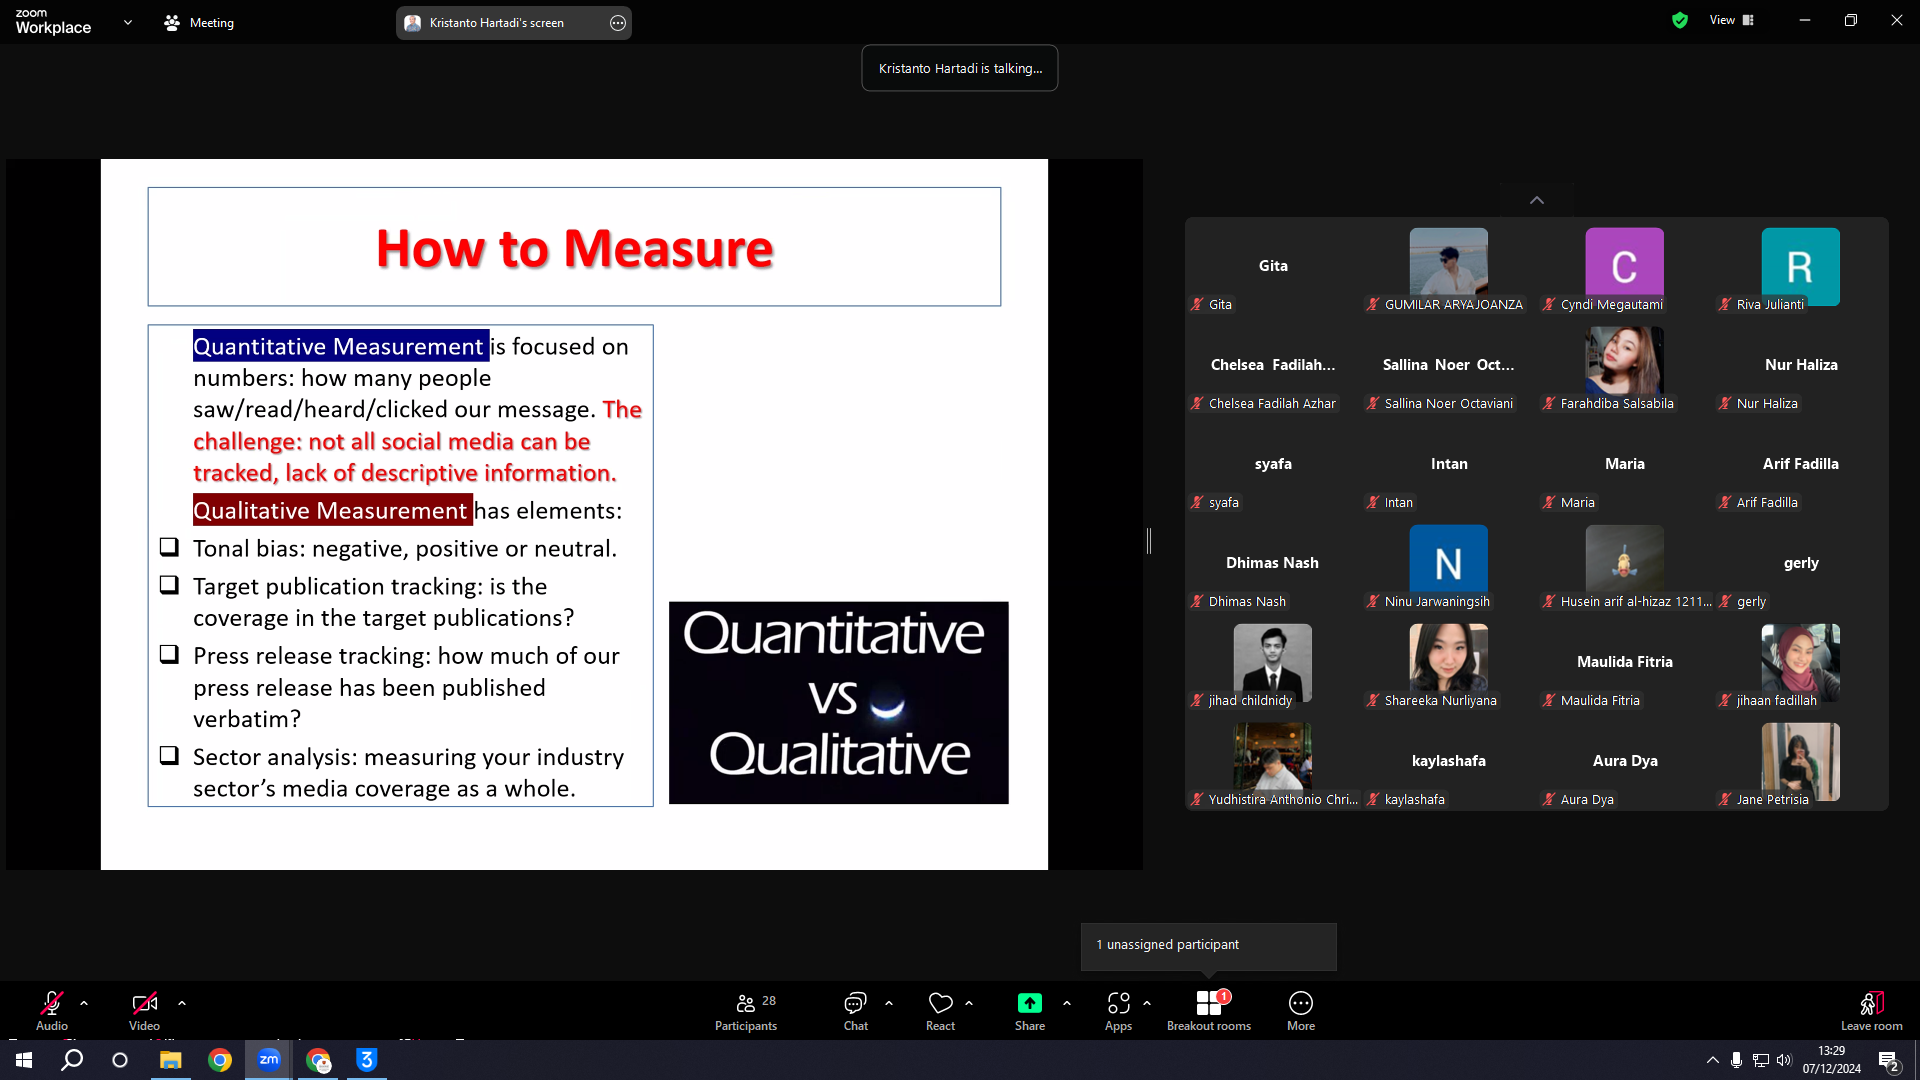The height and width of the screenshot is (1080, 1920).
Task: Open Windows Start menu
Action: pos(24,1060)
